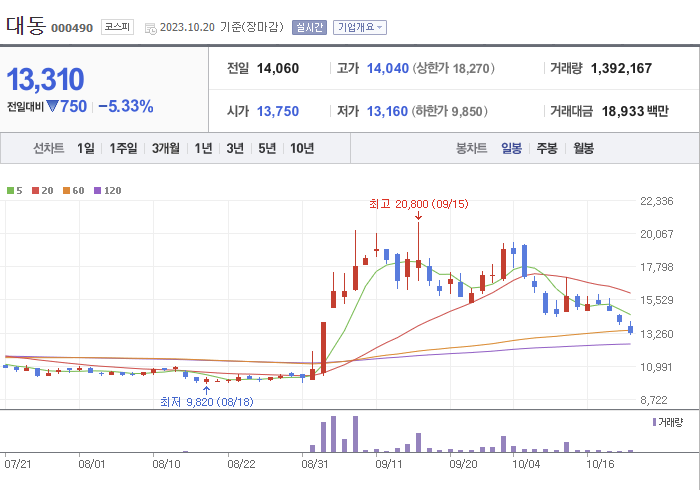This screenshot has height=490, width=700.
Task: Switch to 주봉 candle chart
Action: [547, 148]
